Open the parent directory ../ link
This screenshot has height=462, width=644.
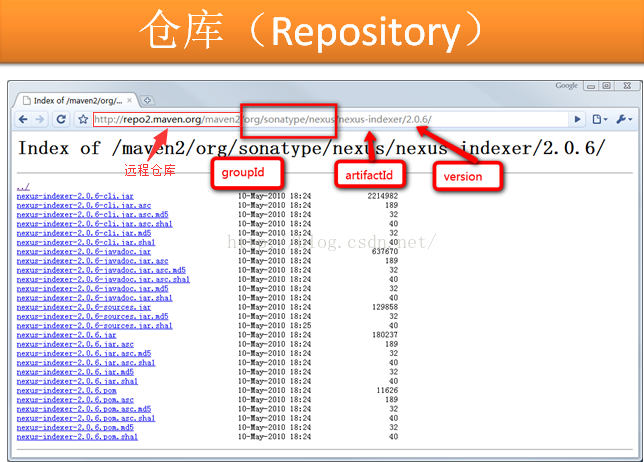[23, 187]
